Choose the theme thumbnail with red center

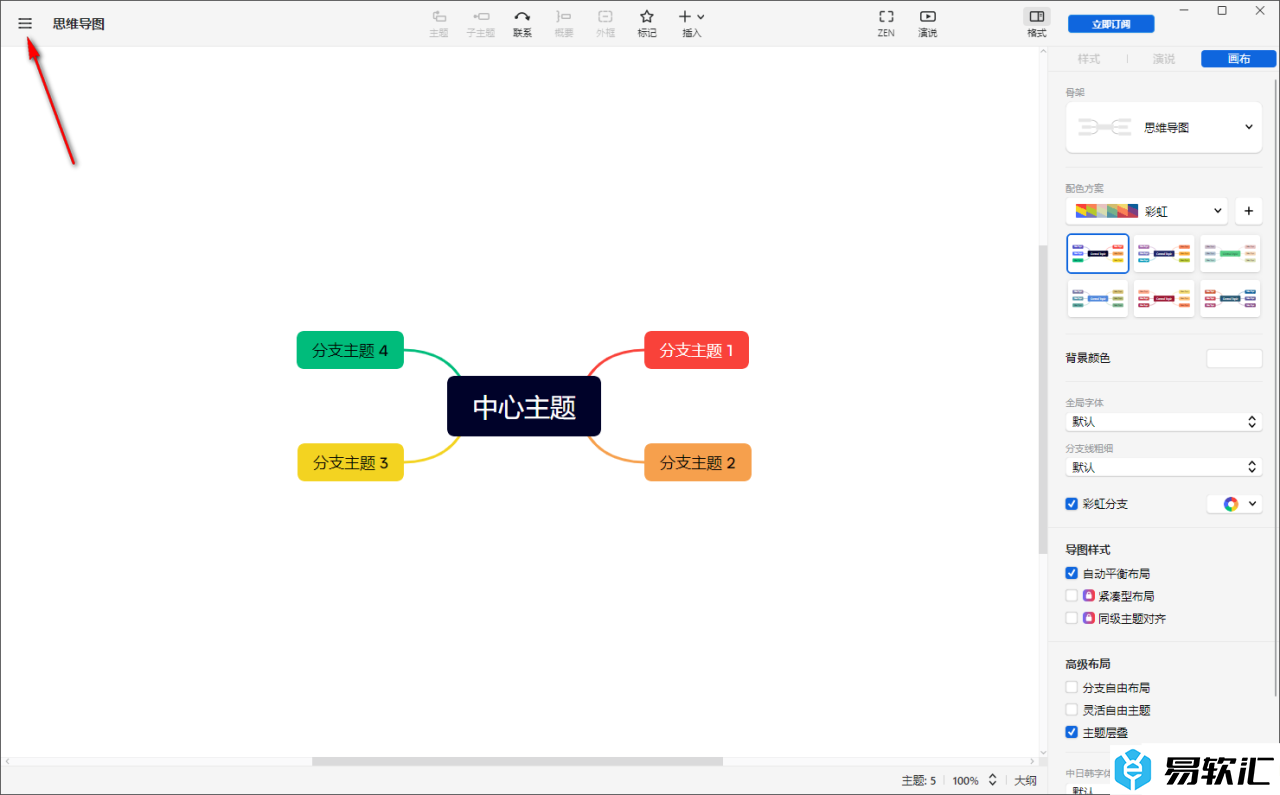pos(1164,298)
